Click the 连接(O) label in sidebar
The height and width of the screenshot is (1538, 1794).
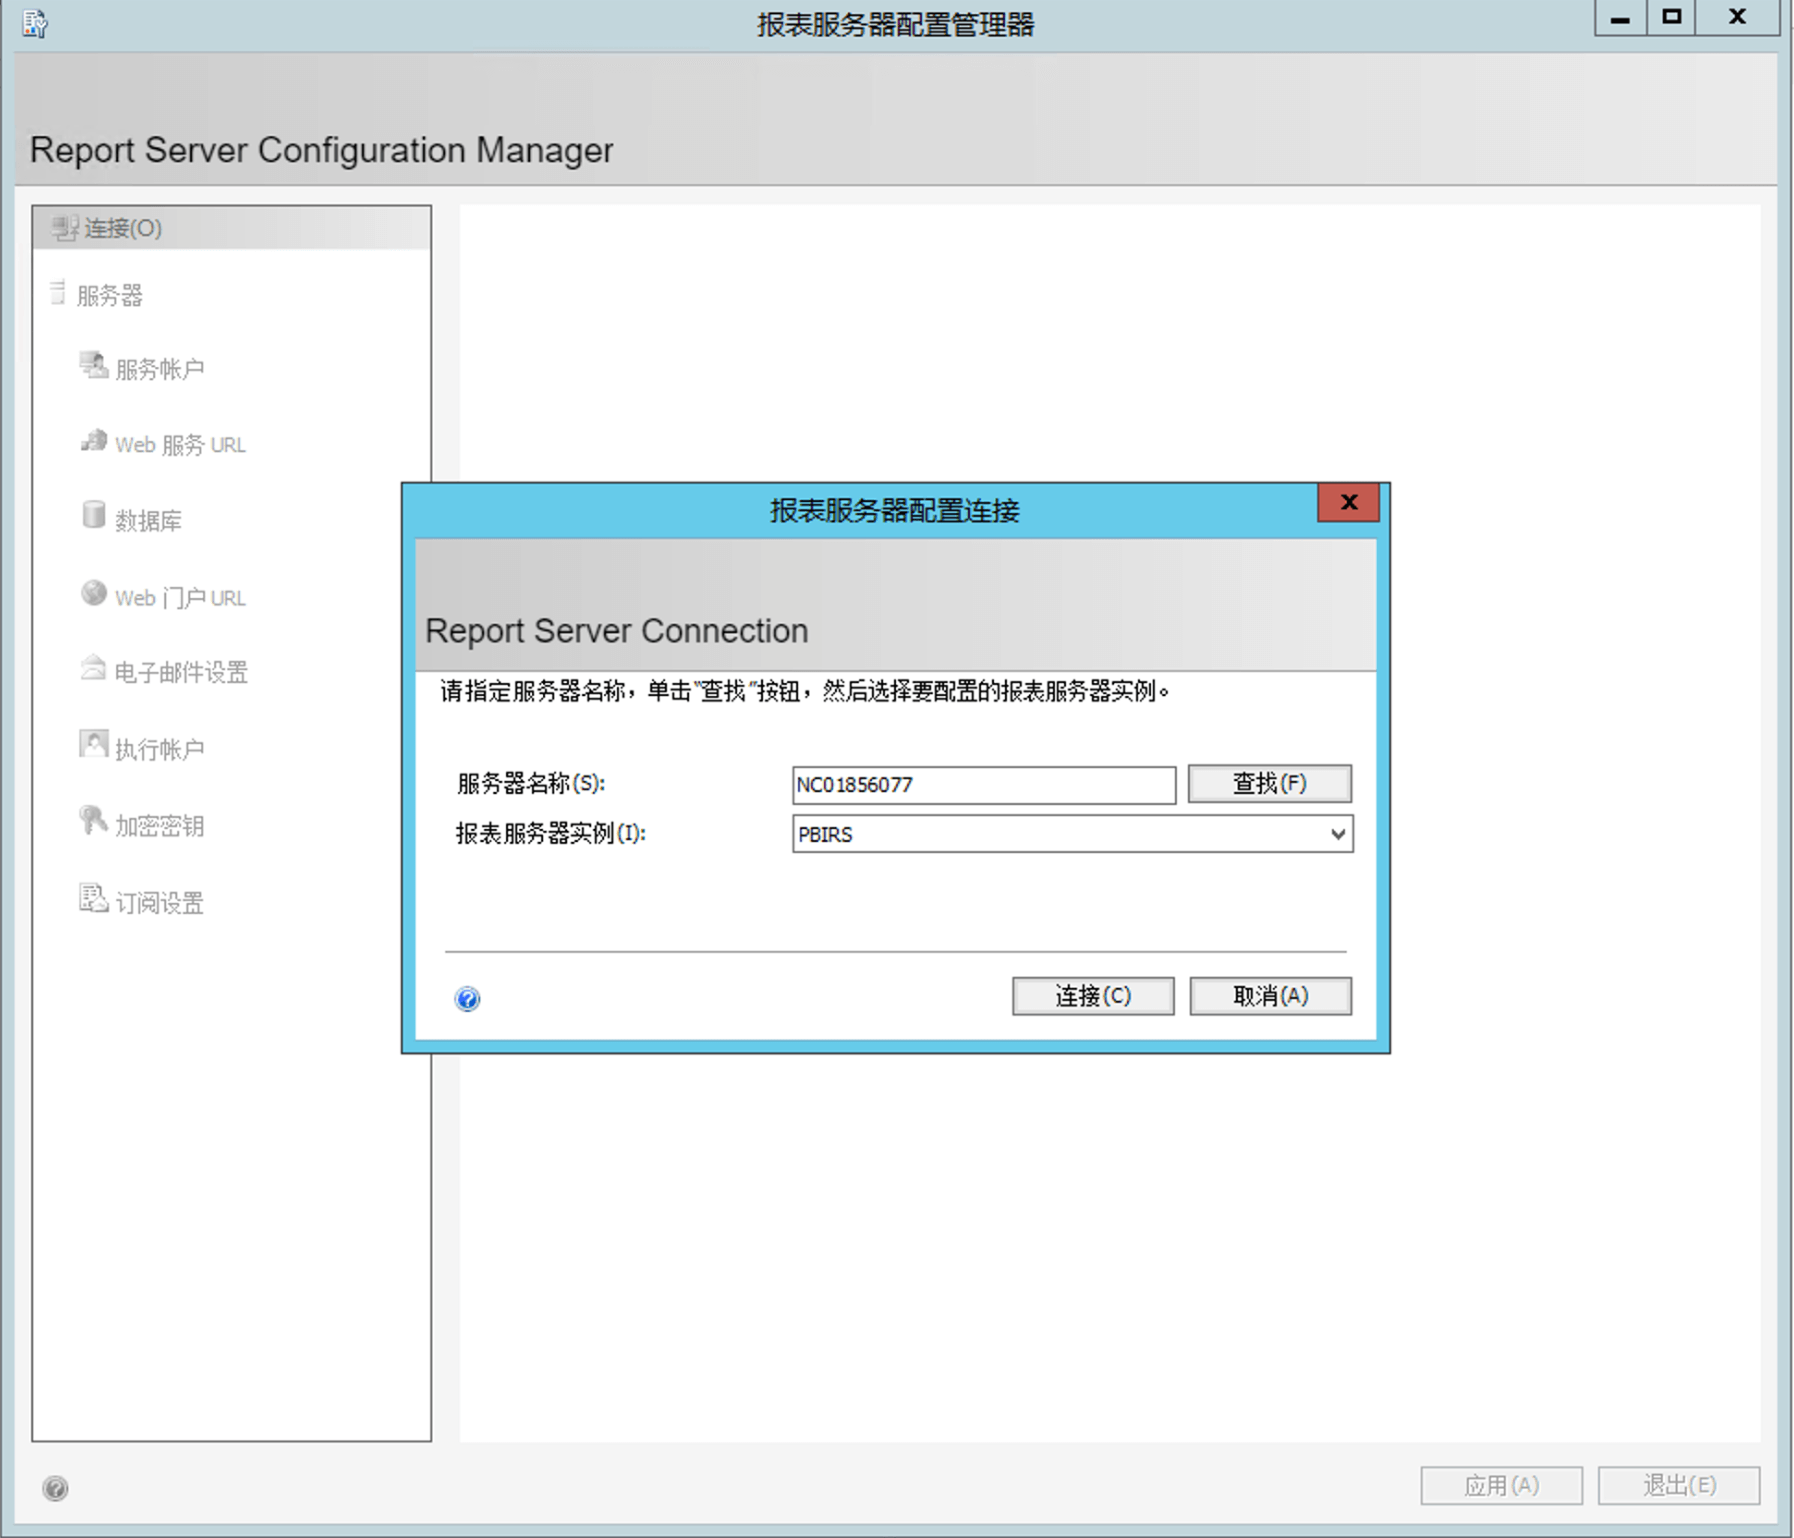click(x=123, y=228)
